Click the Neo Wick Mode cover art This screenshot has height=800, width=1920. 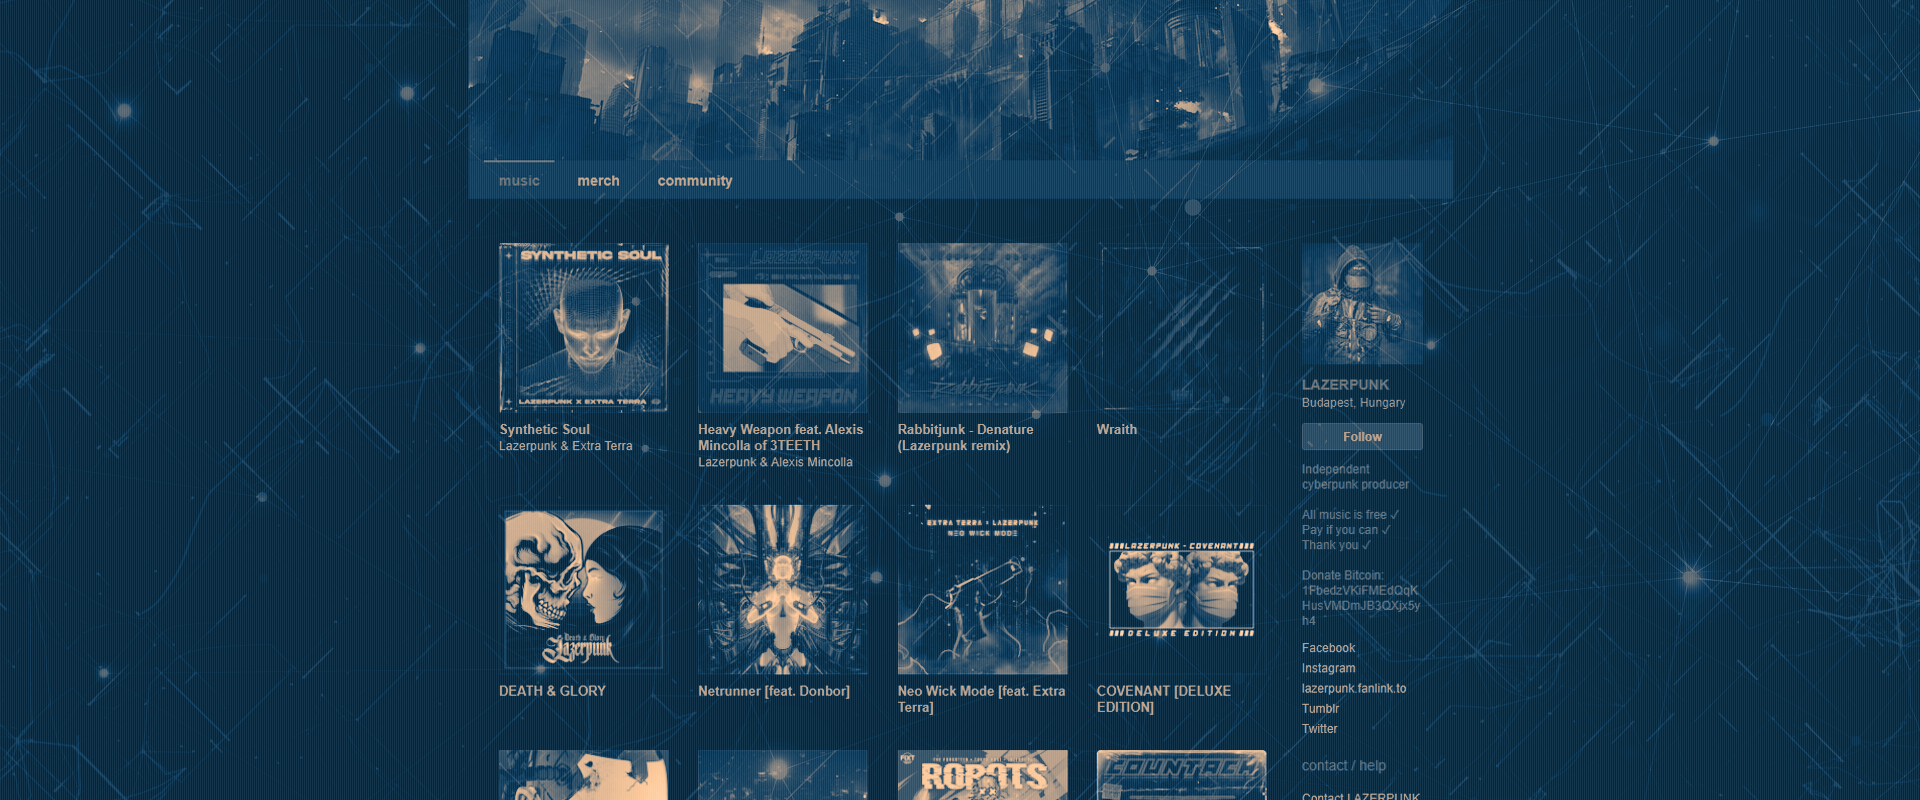(982, 589)
